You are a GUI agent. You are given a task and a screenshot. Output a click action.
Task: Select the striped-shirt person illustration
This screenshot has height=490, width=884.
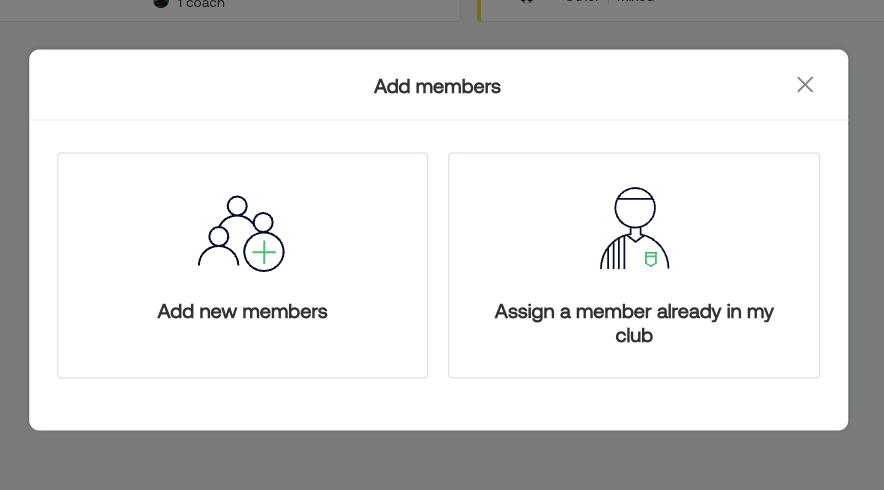click(634, 228)
